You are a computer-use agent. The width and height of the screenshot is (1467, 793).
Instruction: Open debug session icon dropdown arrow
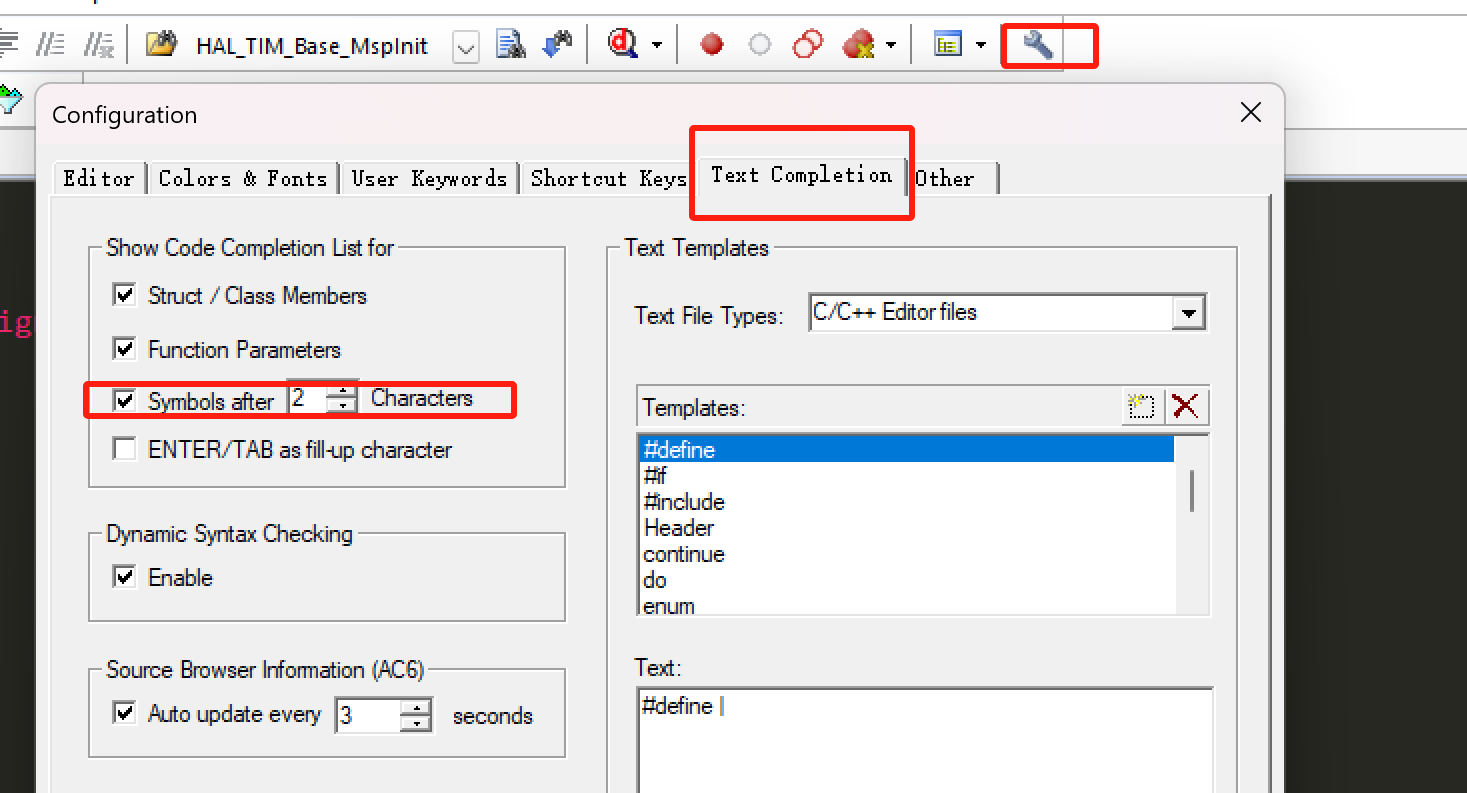click(x=657, y=45)
